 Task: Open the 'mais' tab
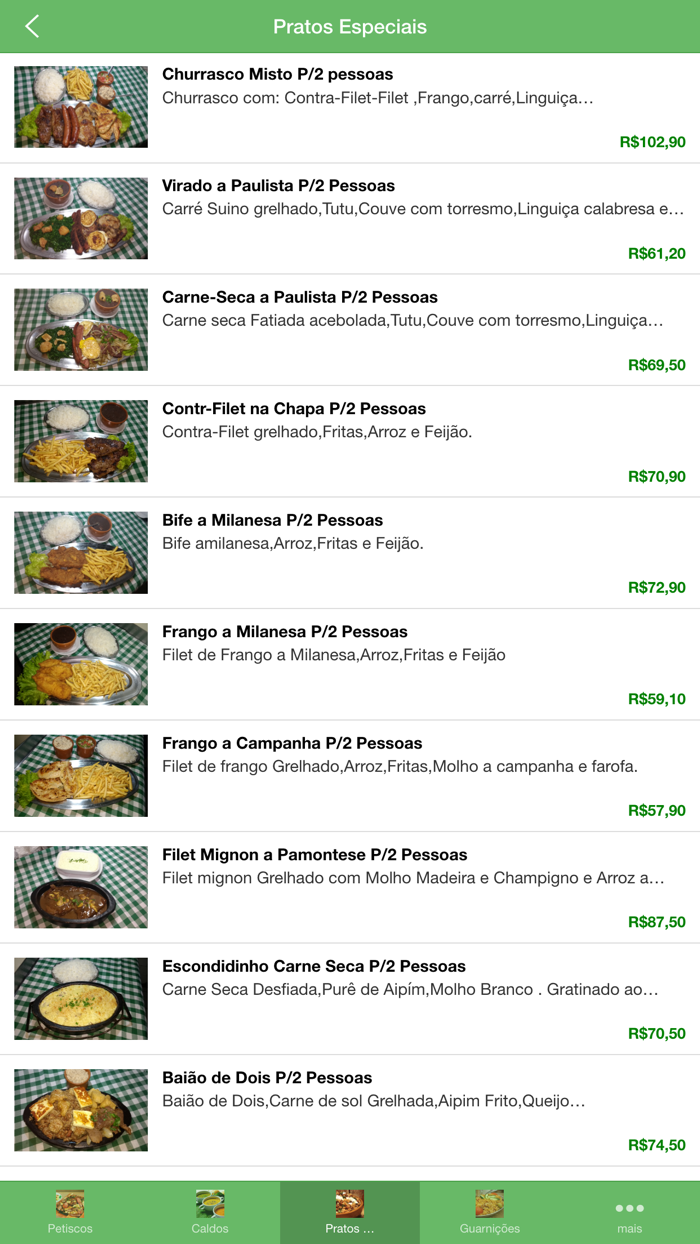click(629, 1212)
